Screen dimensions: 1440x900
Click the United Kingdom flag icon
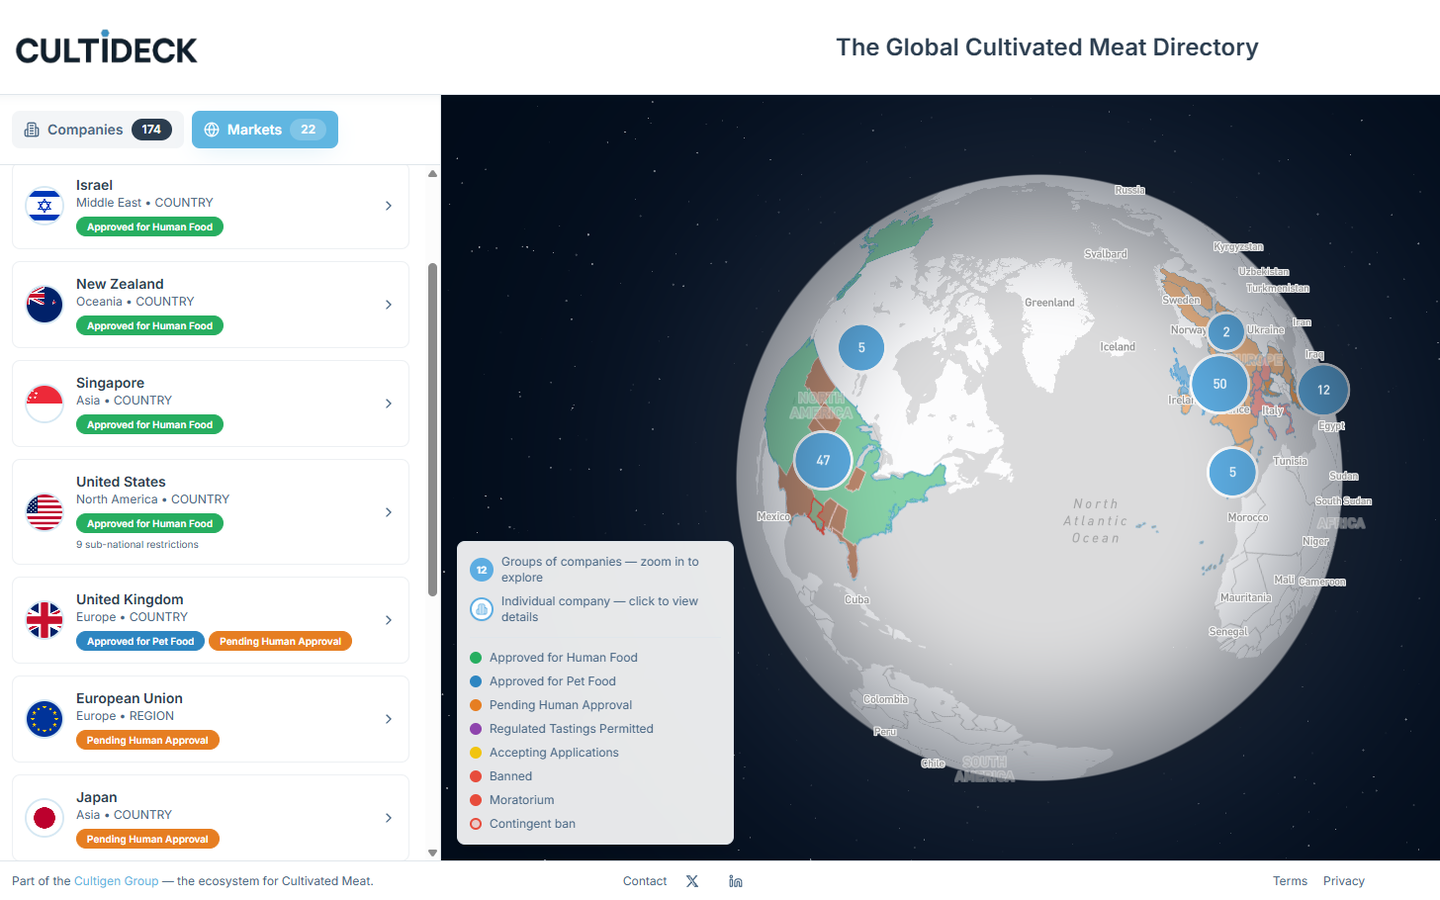pos(44,620)
